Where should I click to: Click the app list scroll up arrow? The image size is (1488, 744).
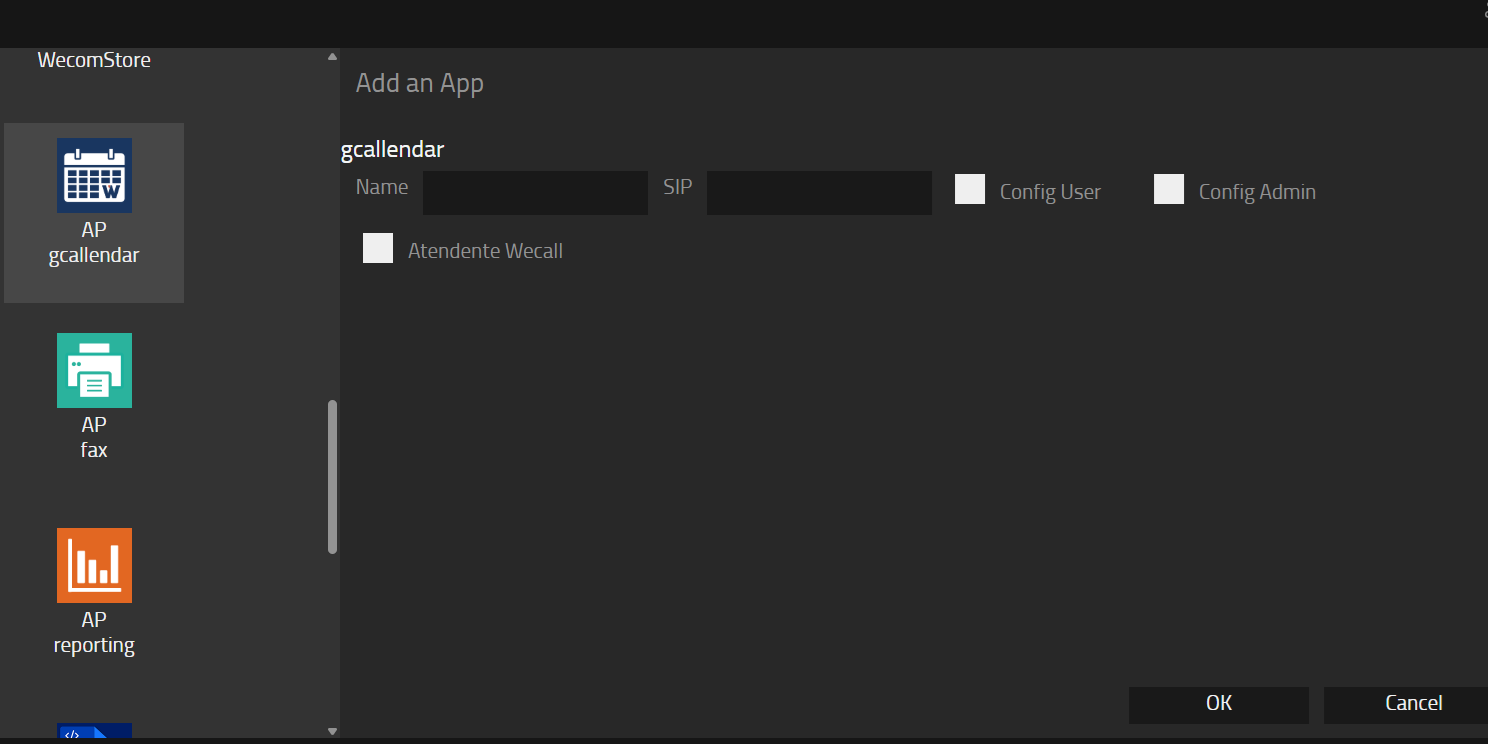pos(333,57)
